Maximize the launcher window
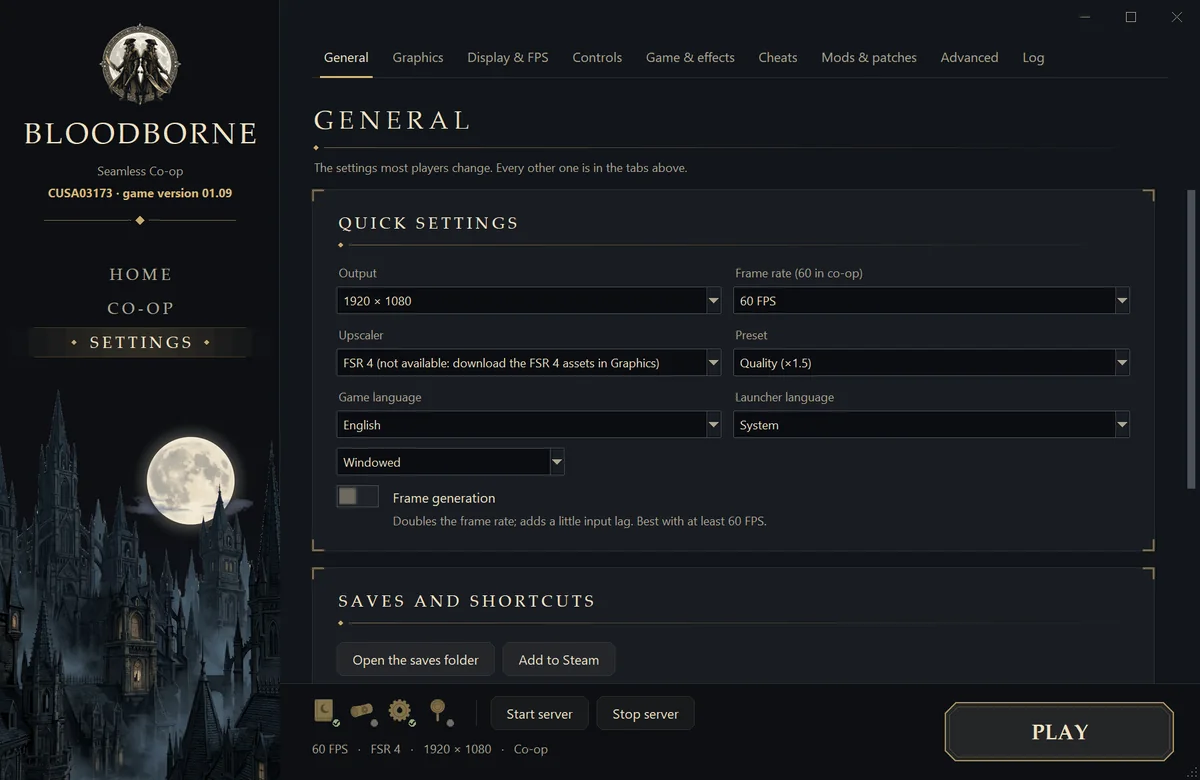 1131,17
